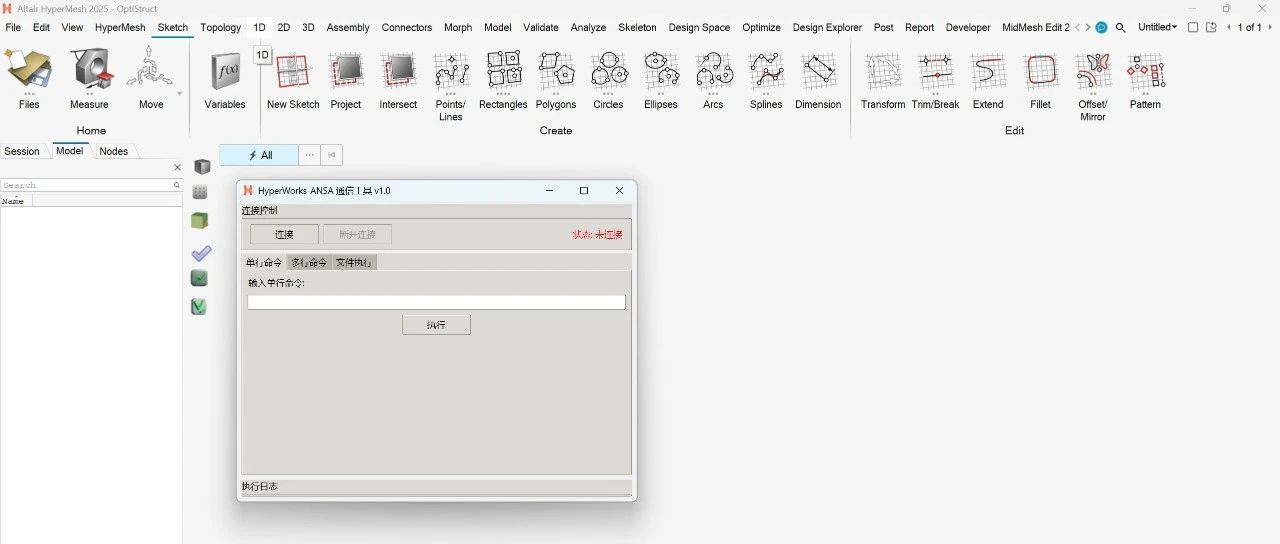Open the Edit menu
The image size is (1280, 544).
point(41,28)
